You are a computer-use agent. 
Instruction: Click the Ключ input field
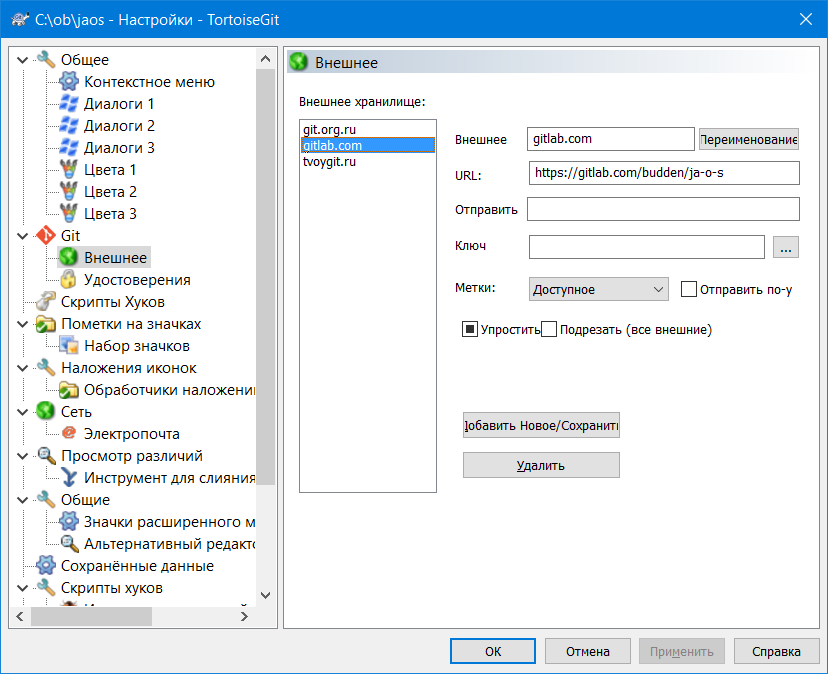tap(646, 247)
